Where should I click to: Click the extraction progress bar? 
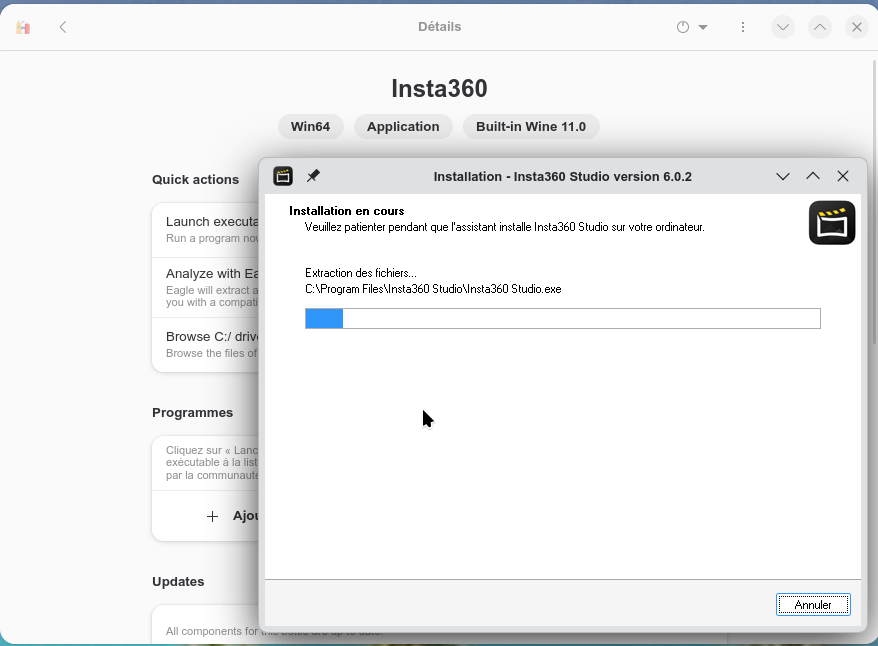(x=563, y=319)
